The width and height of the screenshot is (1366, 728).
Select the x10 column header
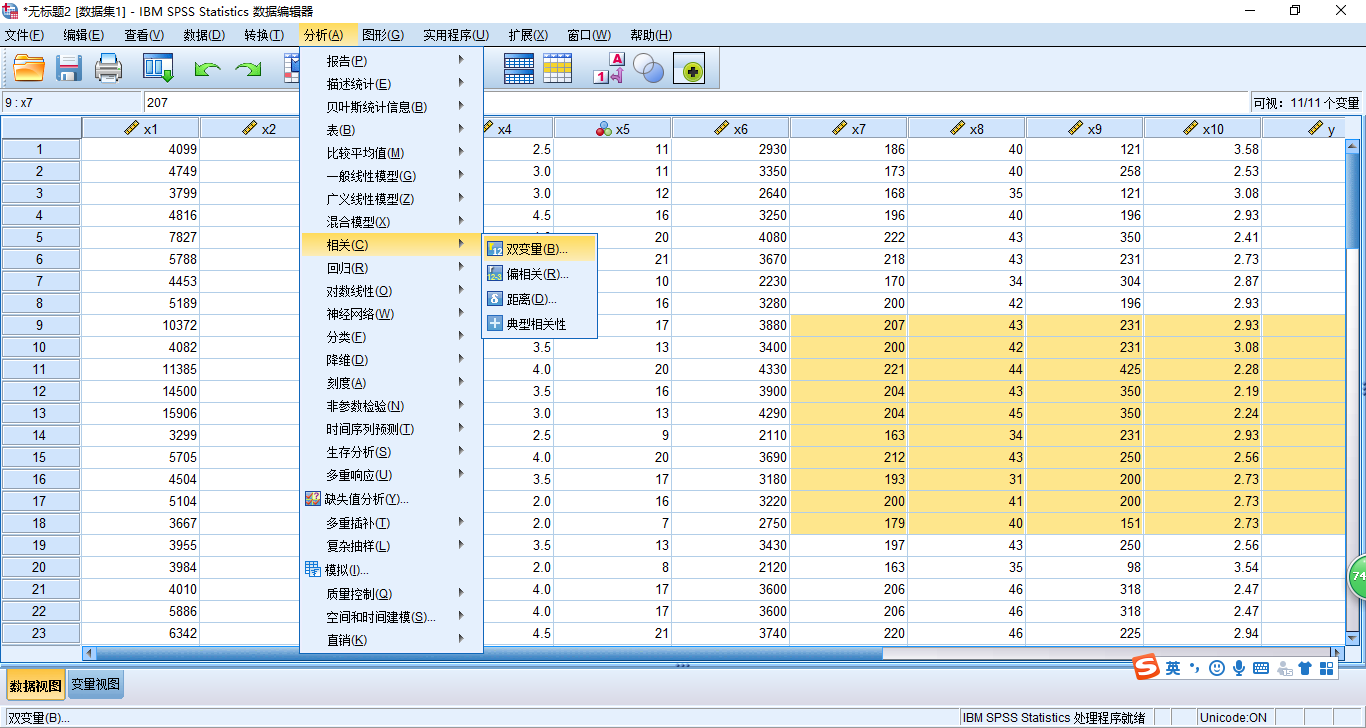pyautogui.click(x=1203, y=128)
